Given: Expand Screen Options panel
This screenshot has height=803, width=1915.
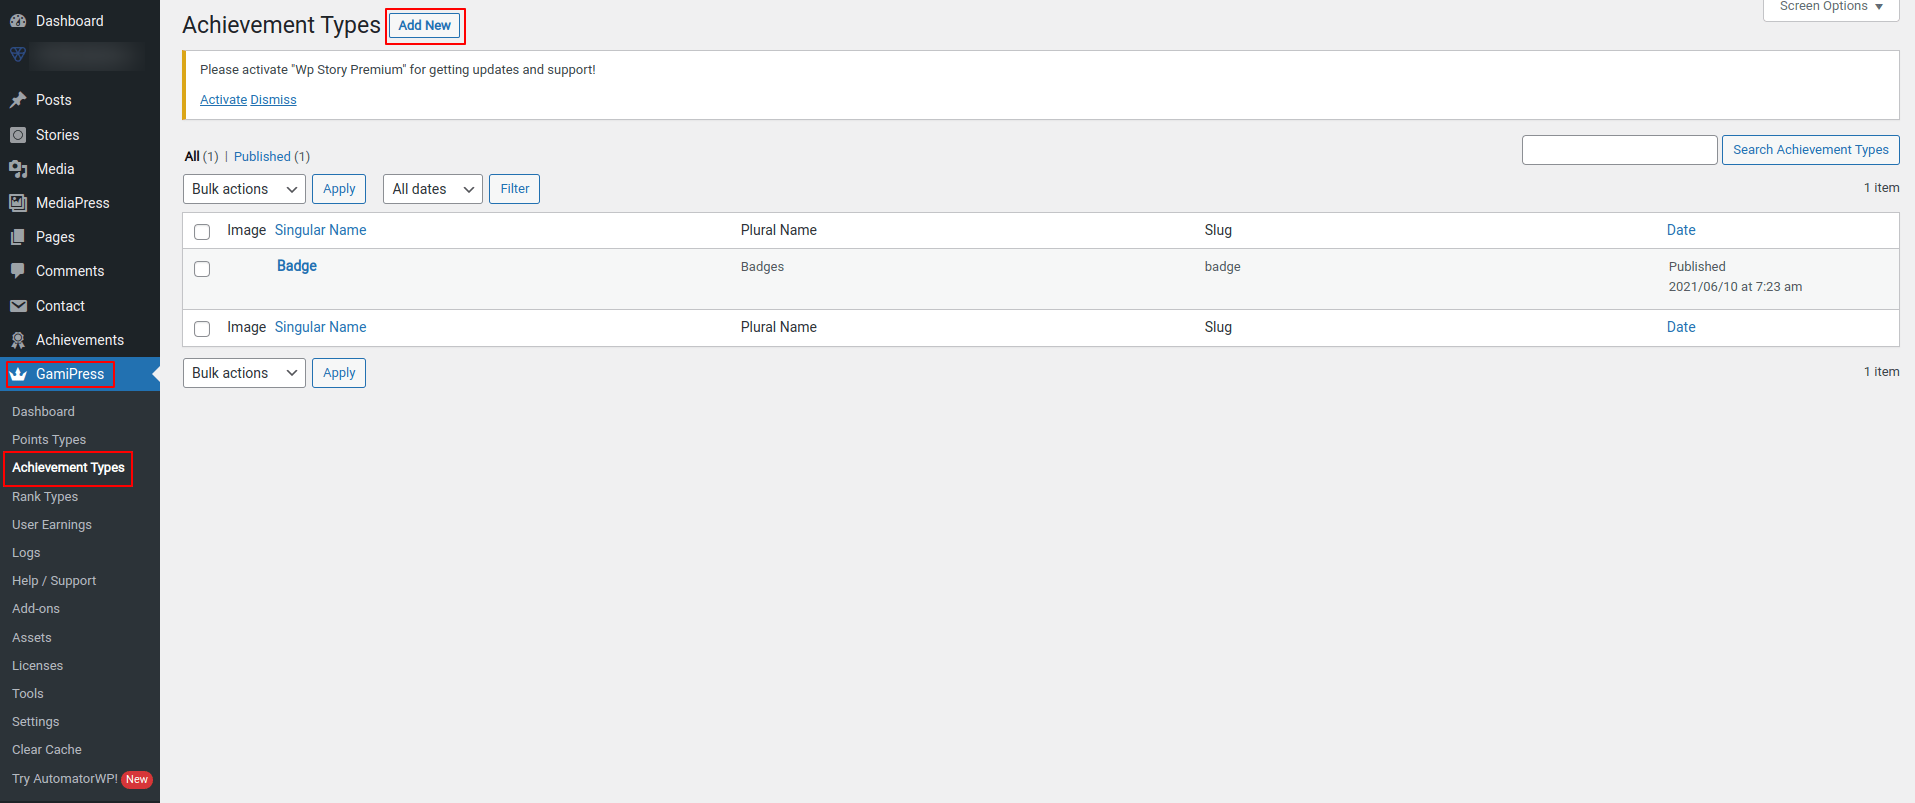Looking at the screenshot, I should [1831, 8].
